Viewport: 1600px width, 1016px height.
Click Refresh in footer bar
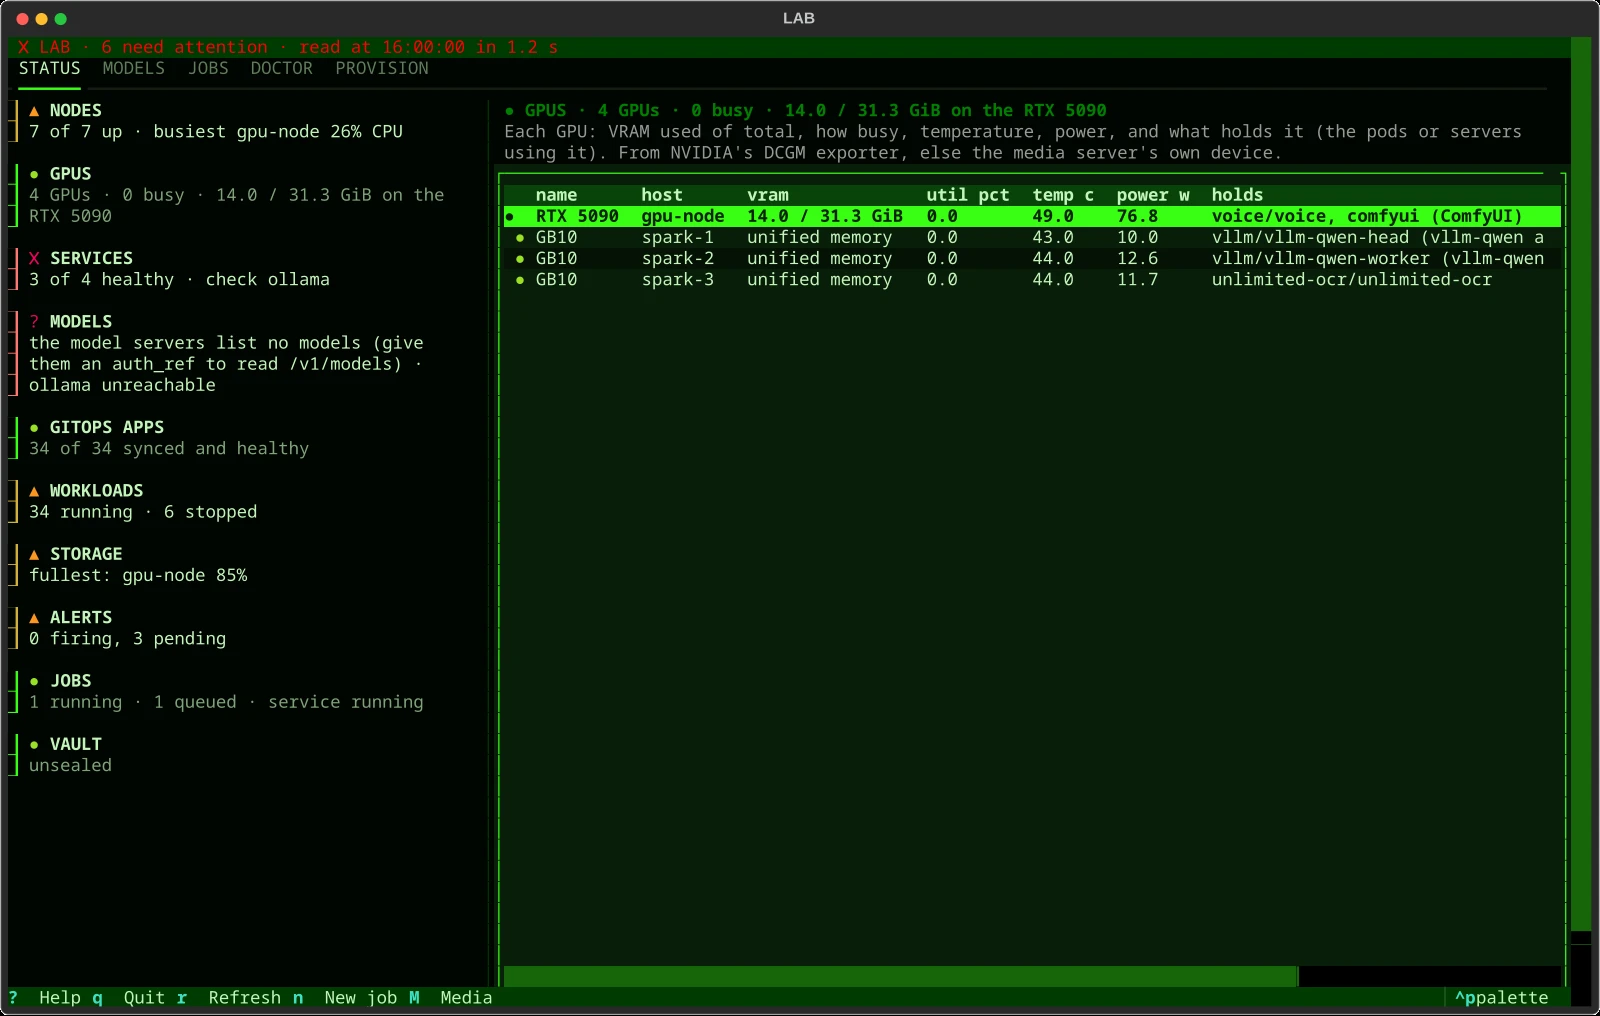coord(245,998)
